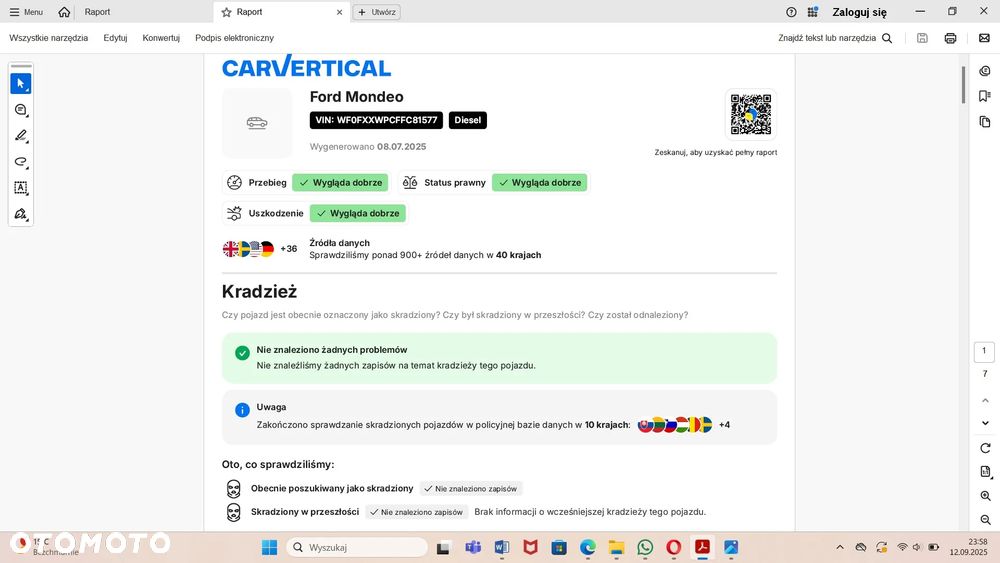
Task: Select the comment tool
Action: tap(21, 110)
